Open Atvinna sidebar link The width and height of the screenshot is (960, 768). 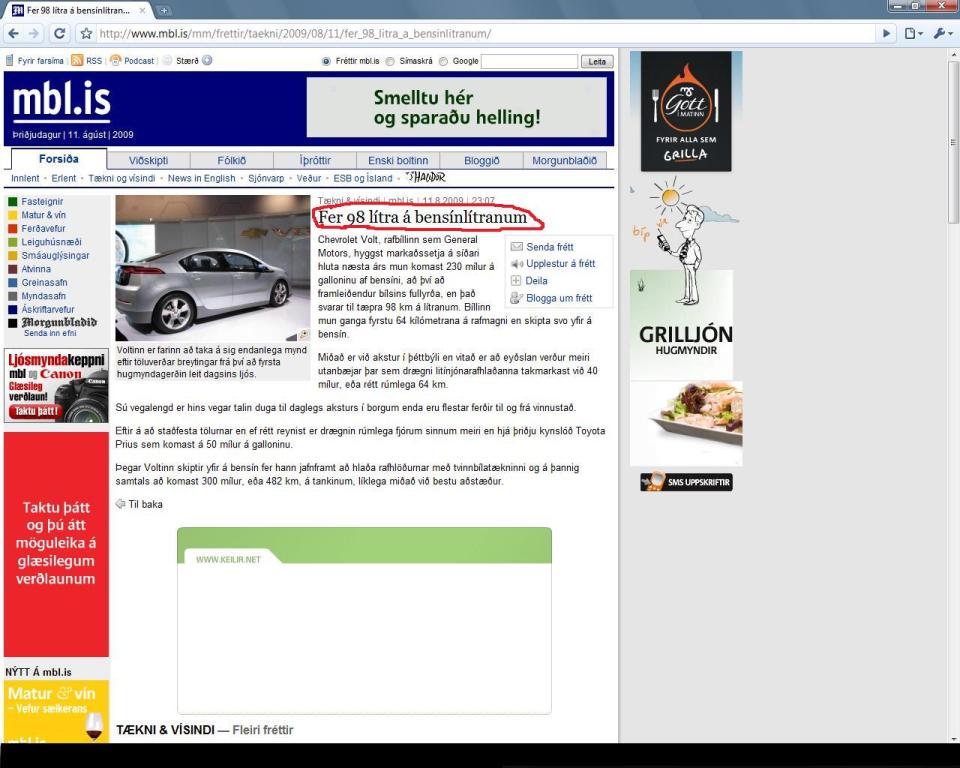pos(36,269)
